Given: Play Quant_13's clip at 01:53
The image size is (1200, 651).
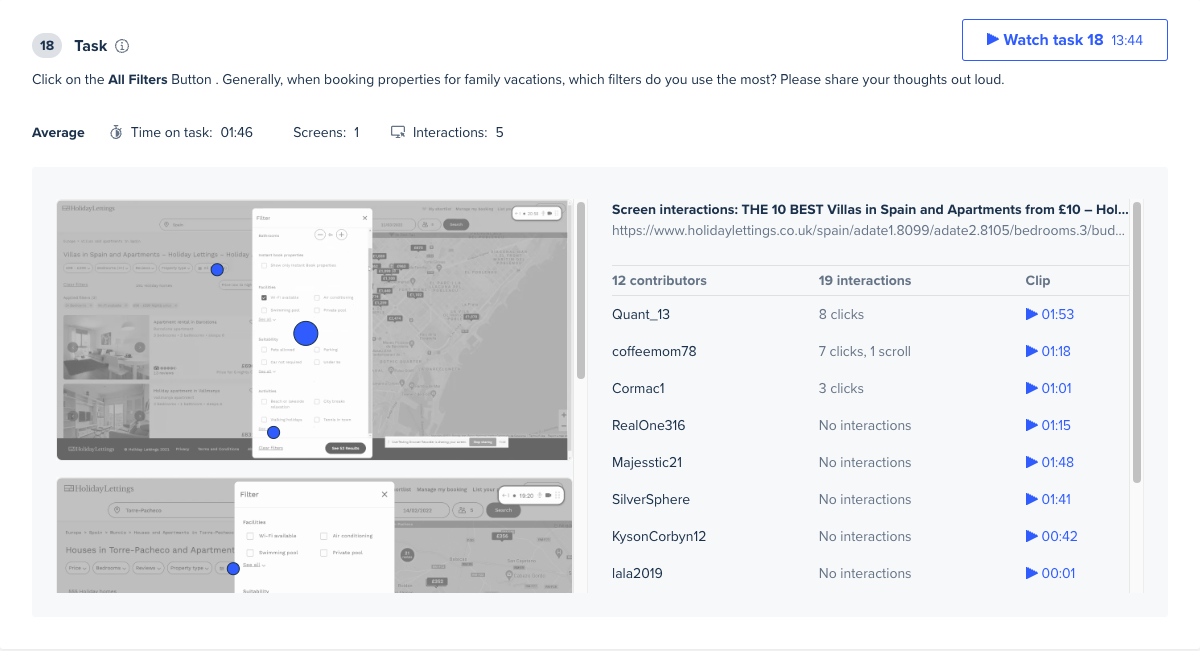Looking at the screenshot, I should pyautogui.click(x=1050, y=314).
